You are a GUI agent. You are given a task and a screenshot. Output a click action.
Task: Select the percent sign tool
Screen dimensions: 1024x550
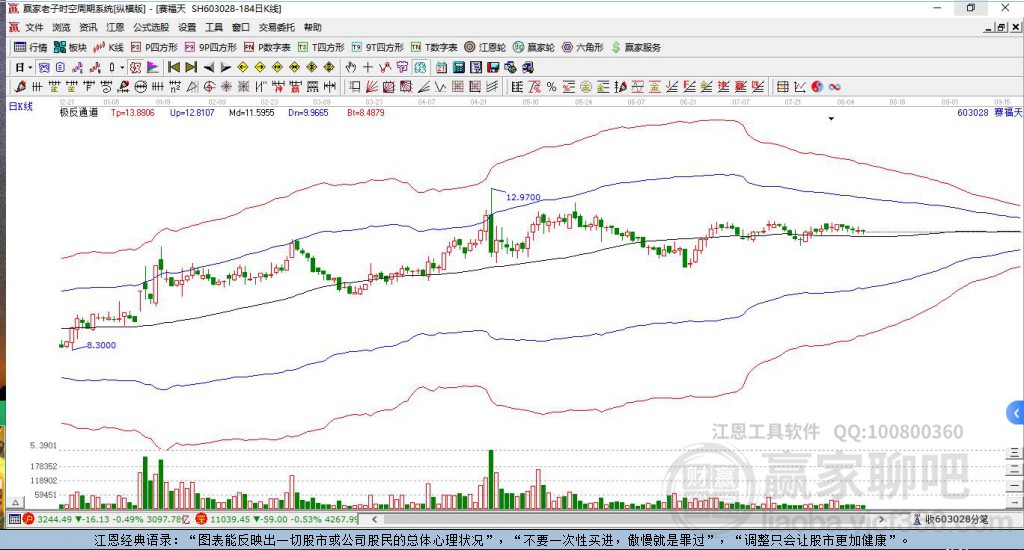click(x=551, y=86)
